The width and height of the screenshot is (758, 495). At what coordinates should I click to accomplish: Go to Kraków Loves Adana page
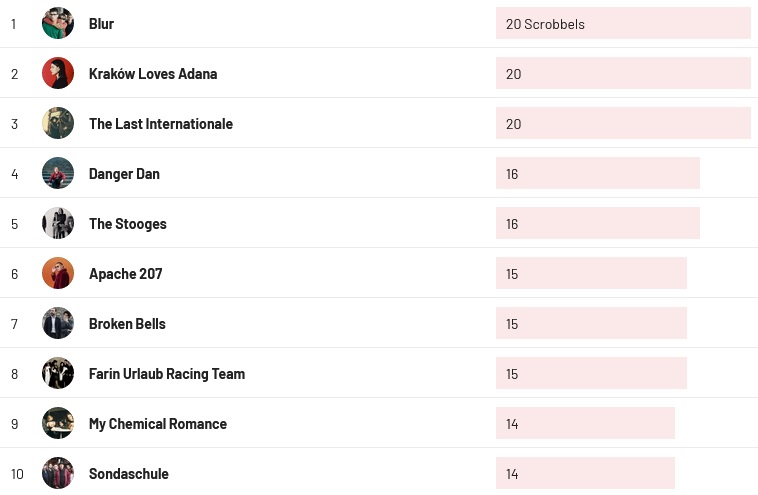(x=152, y=74)
